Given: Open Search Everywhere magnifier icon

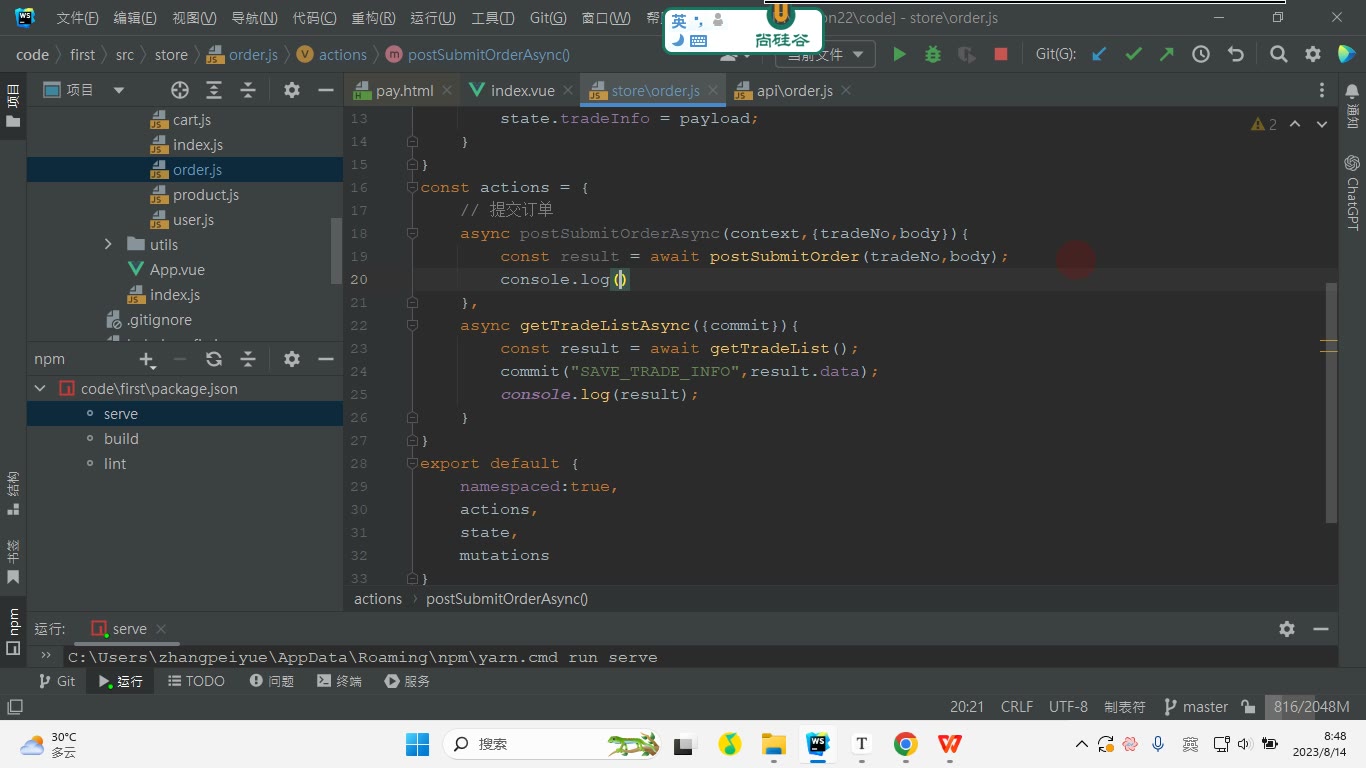Looking at the screenshot, I should tap(1278, 54).
